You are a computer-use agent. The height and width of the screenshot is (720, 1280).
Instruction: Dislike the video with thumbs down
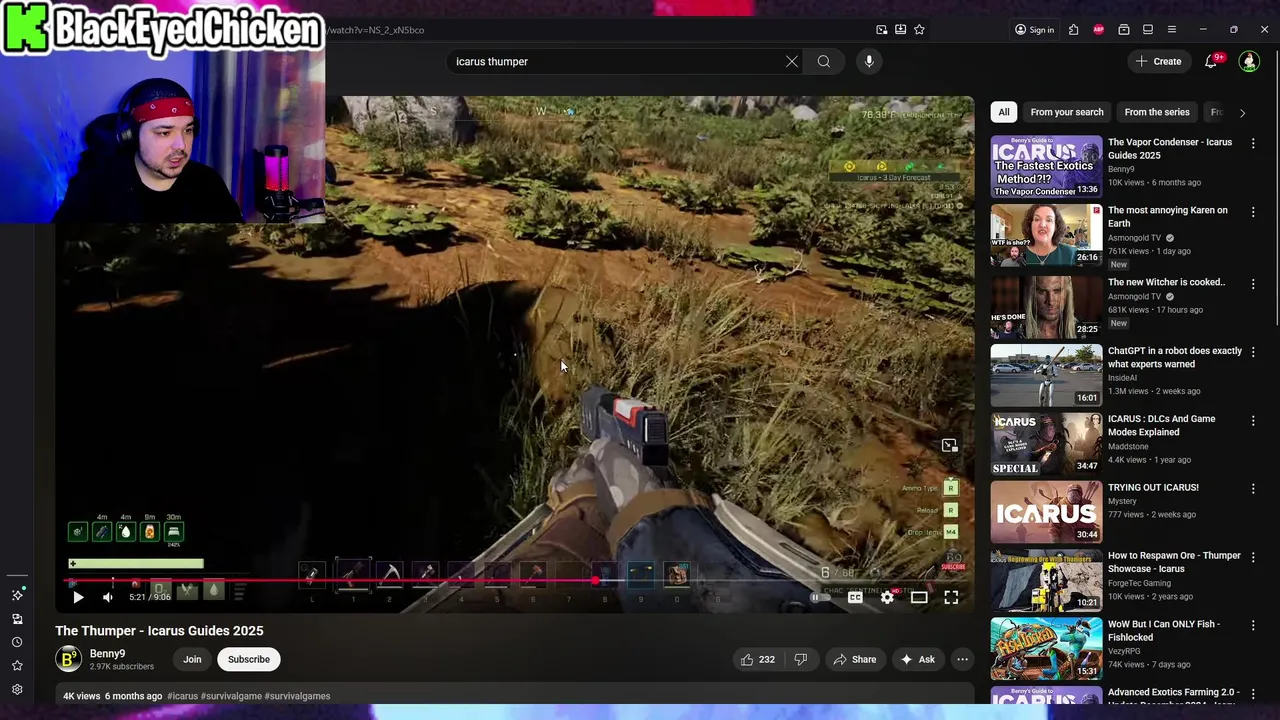coord(800,659)
